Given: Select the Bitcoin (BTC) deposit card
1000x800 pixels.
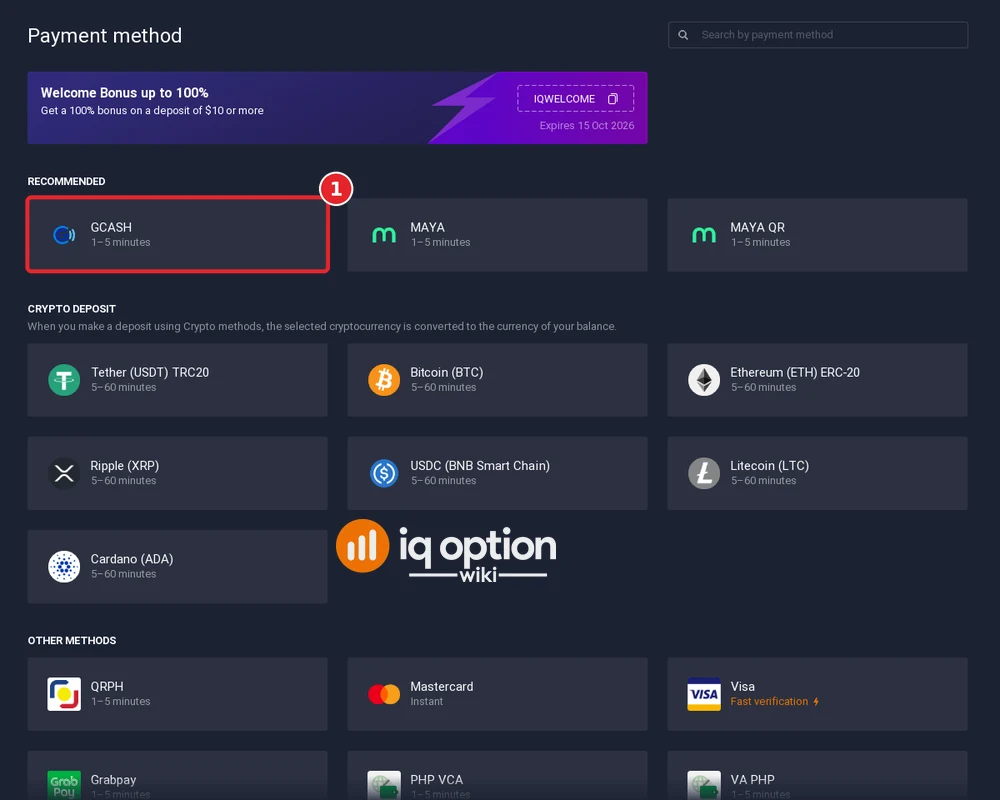Looking at the screenshot, I should point(497,380).
